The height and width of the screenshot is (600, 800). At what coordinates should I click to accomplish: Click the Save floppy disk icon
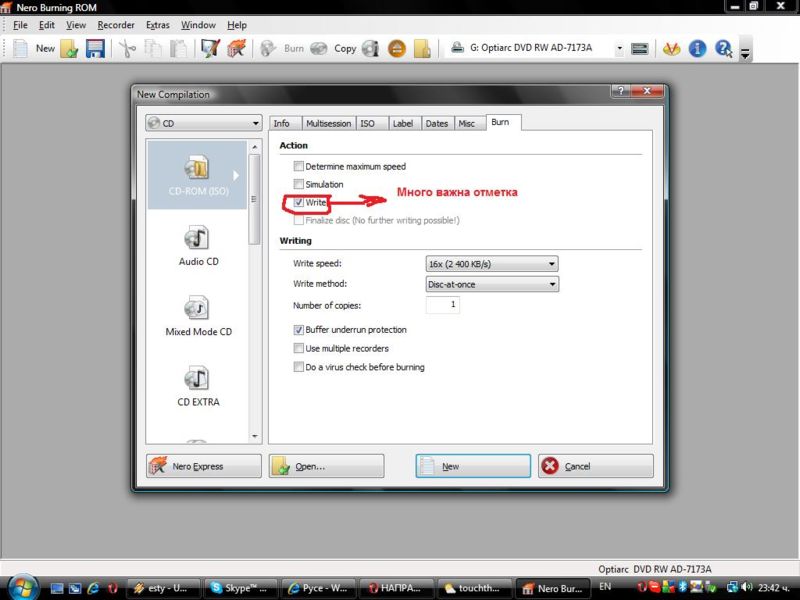[95, 49]
